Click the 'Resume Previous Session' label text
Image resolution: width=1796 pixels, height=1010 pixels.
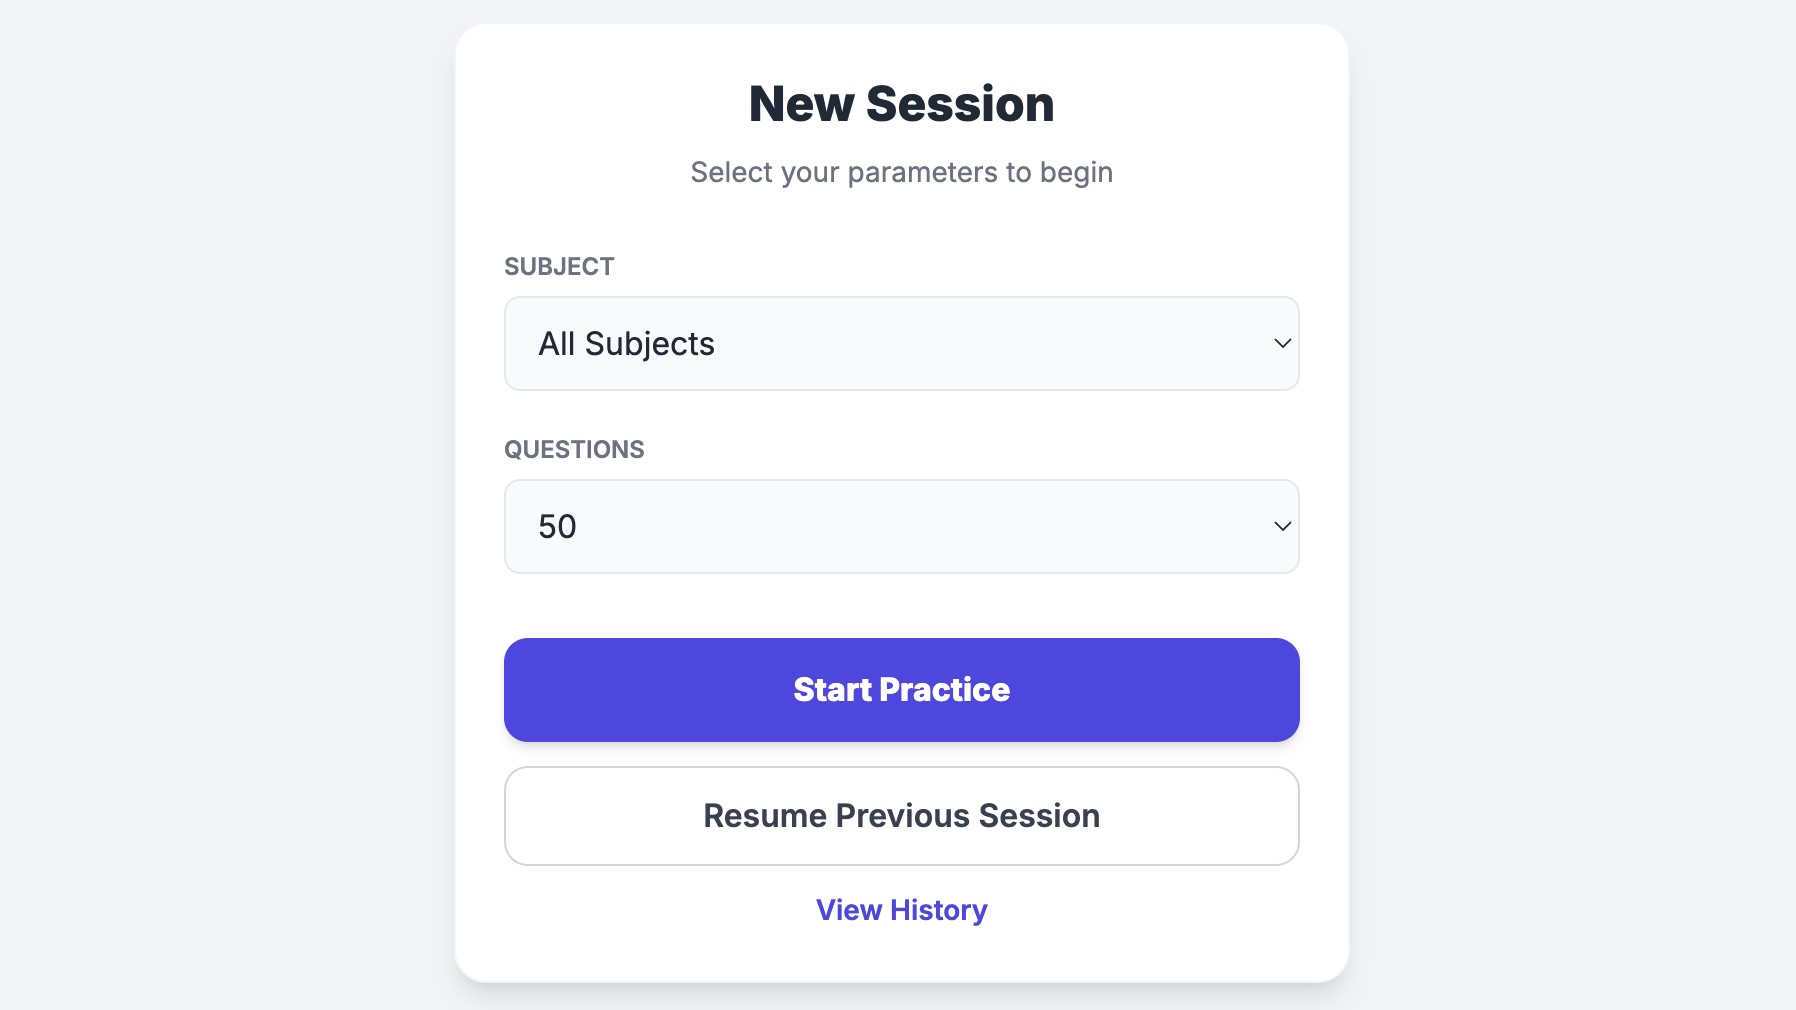(x=901, y=816)
